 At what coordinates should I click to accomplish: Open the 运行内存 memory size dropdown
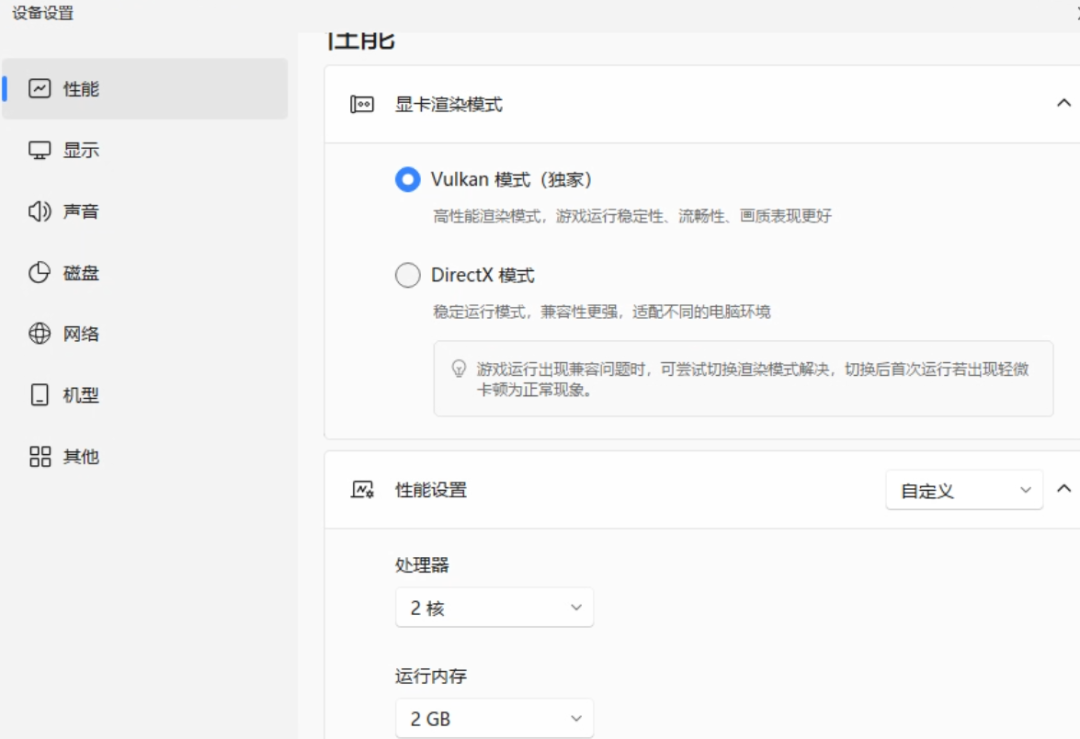494,718
